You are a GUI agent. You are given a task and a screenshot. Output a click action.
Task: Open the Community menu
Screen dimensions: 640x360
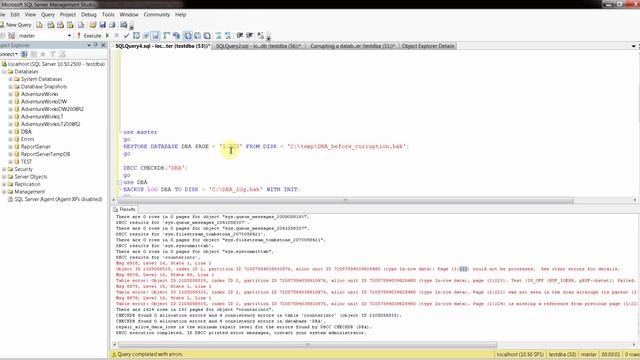(156, 14)
